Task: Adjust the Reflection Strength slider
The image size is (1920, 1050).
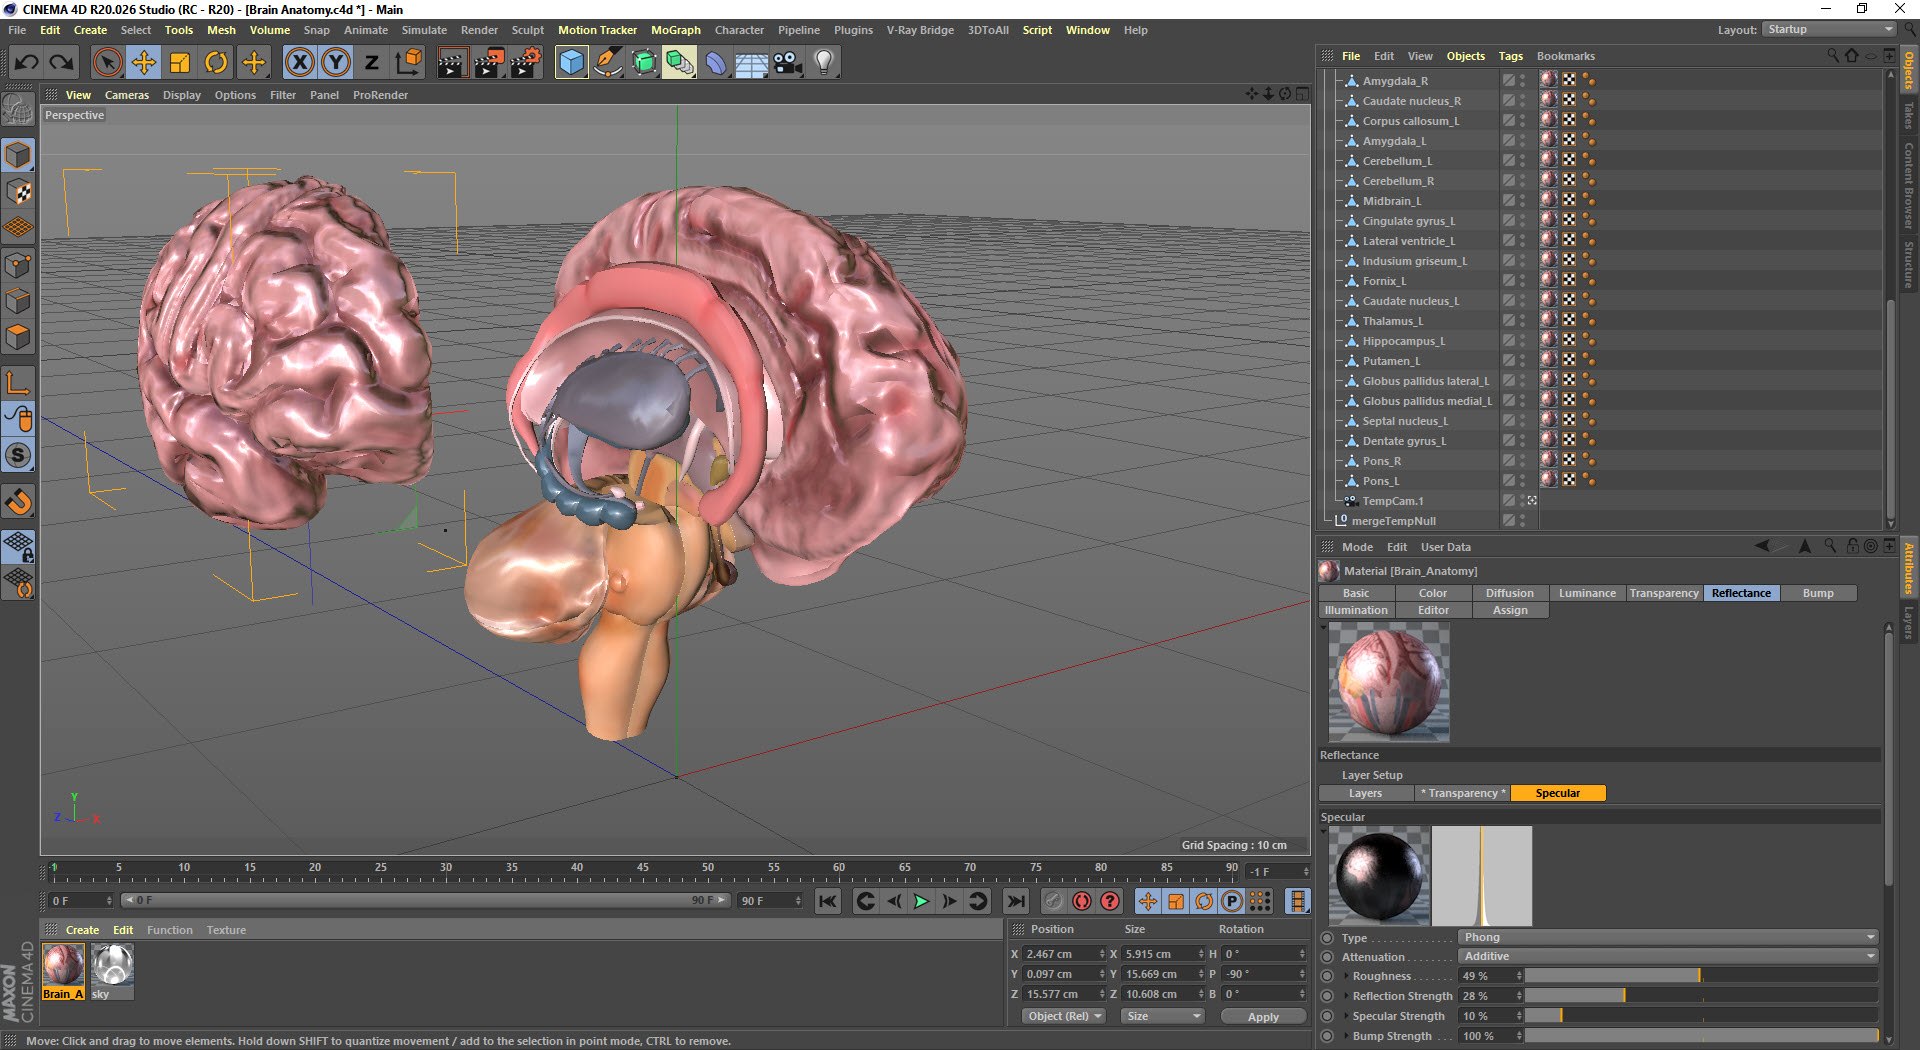Action: 1700,996
